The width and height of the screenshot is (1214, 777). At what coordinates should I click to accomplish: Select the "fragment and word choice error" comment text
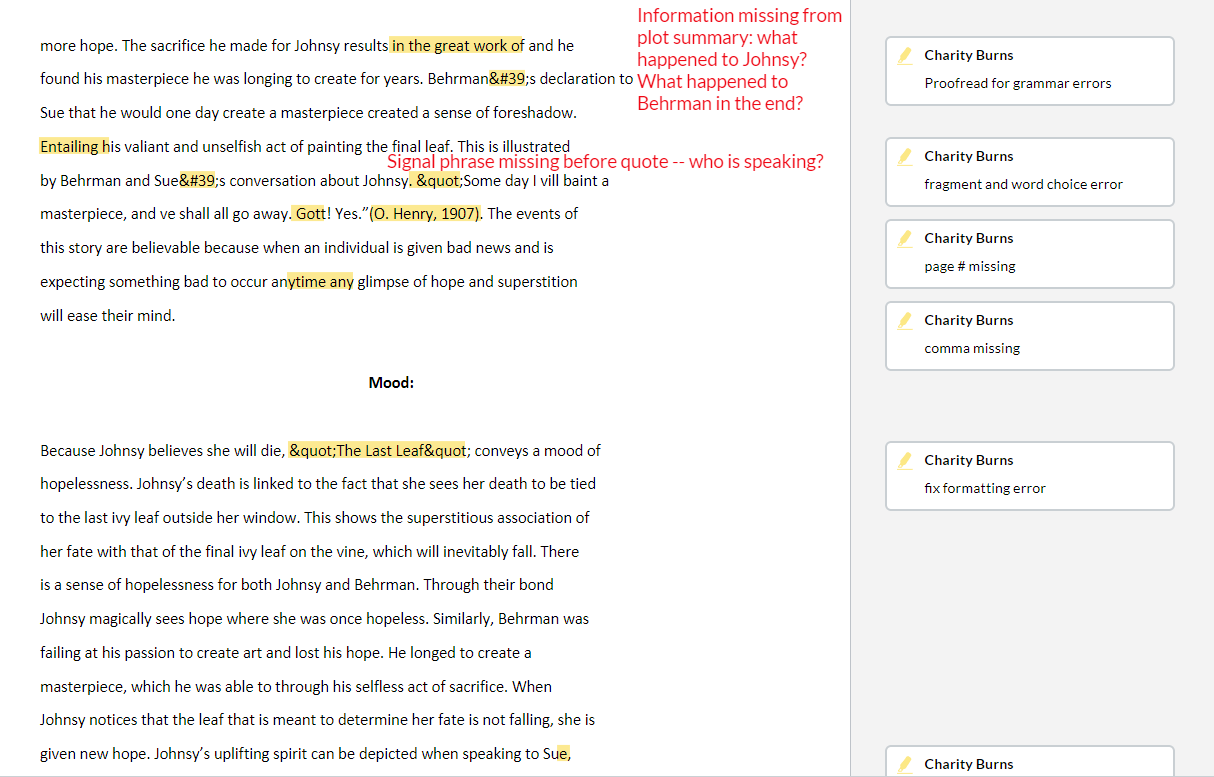[1023, 185]
